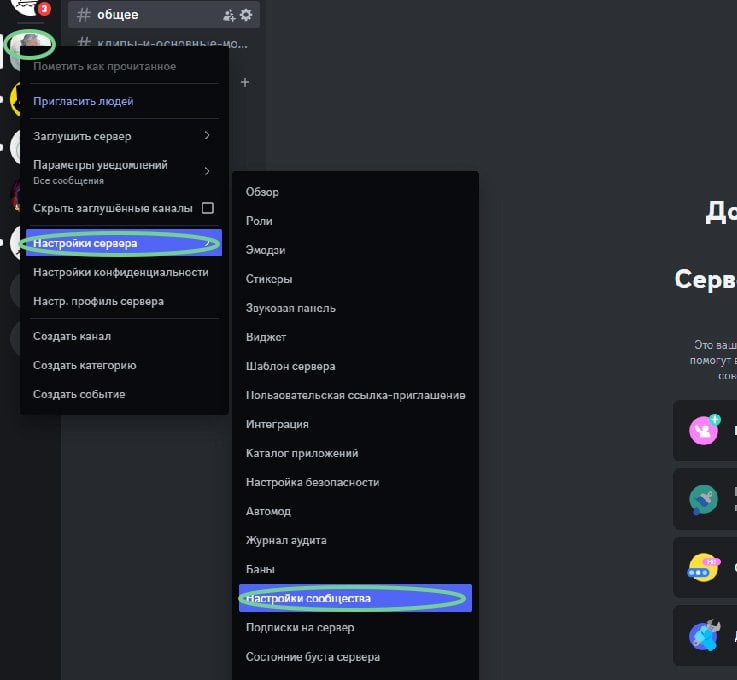Open Журнал аудита
737x680 pixels.
point(355,540)
